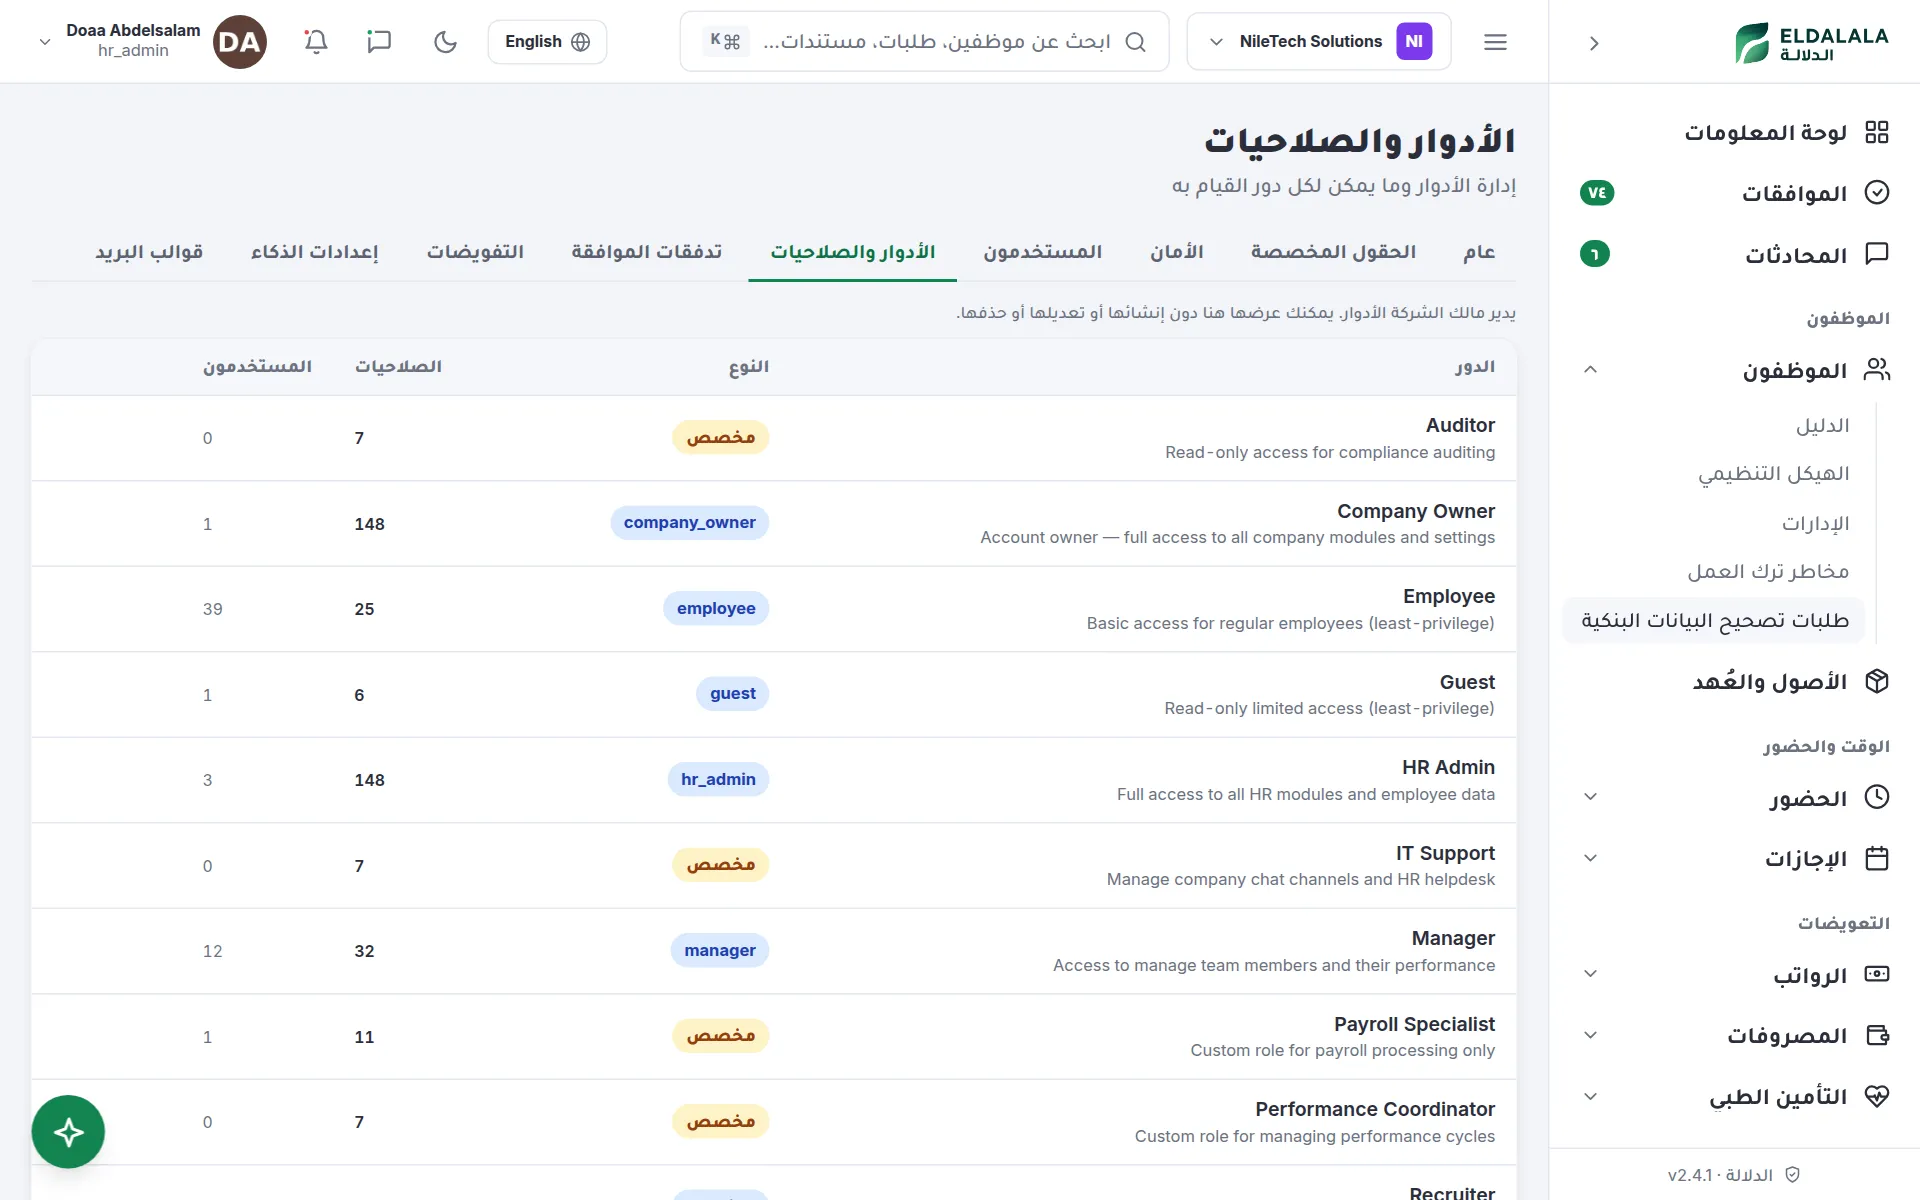Viewport: 1920px width, 1200px height.
Task: Open the chat messages icon in header
Action: (x=379, y=42)
